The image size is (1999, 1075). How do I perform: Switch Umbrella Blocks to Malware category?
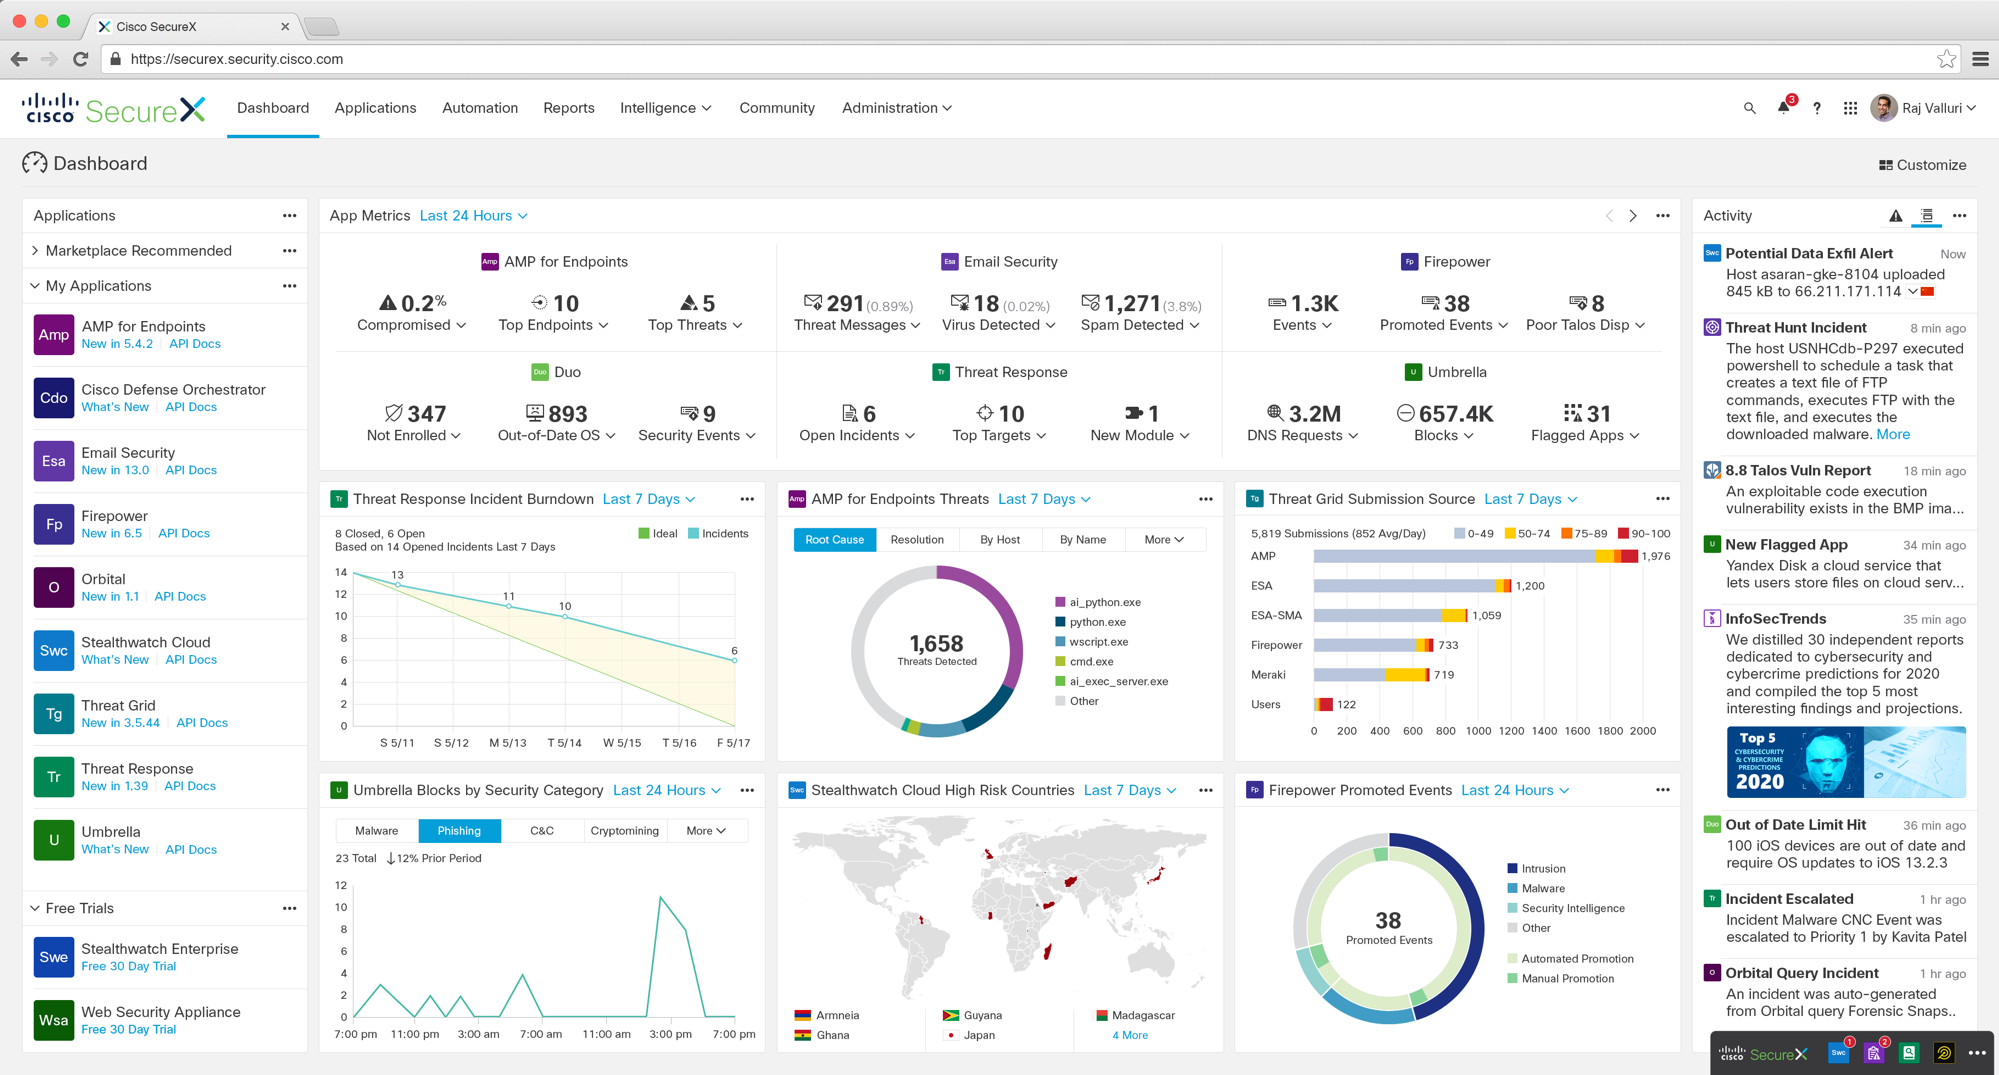377,831
